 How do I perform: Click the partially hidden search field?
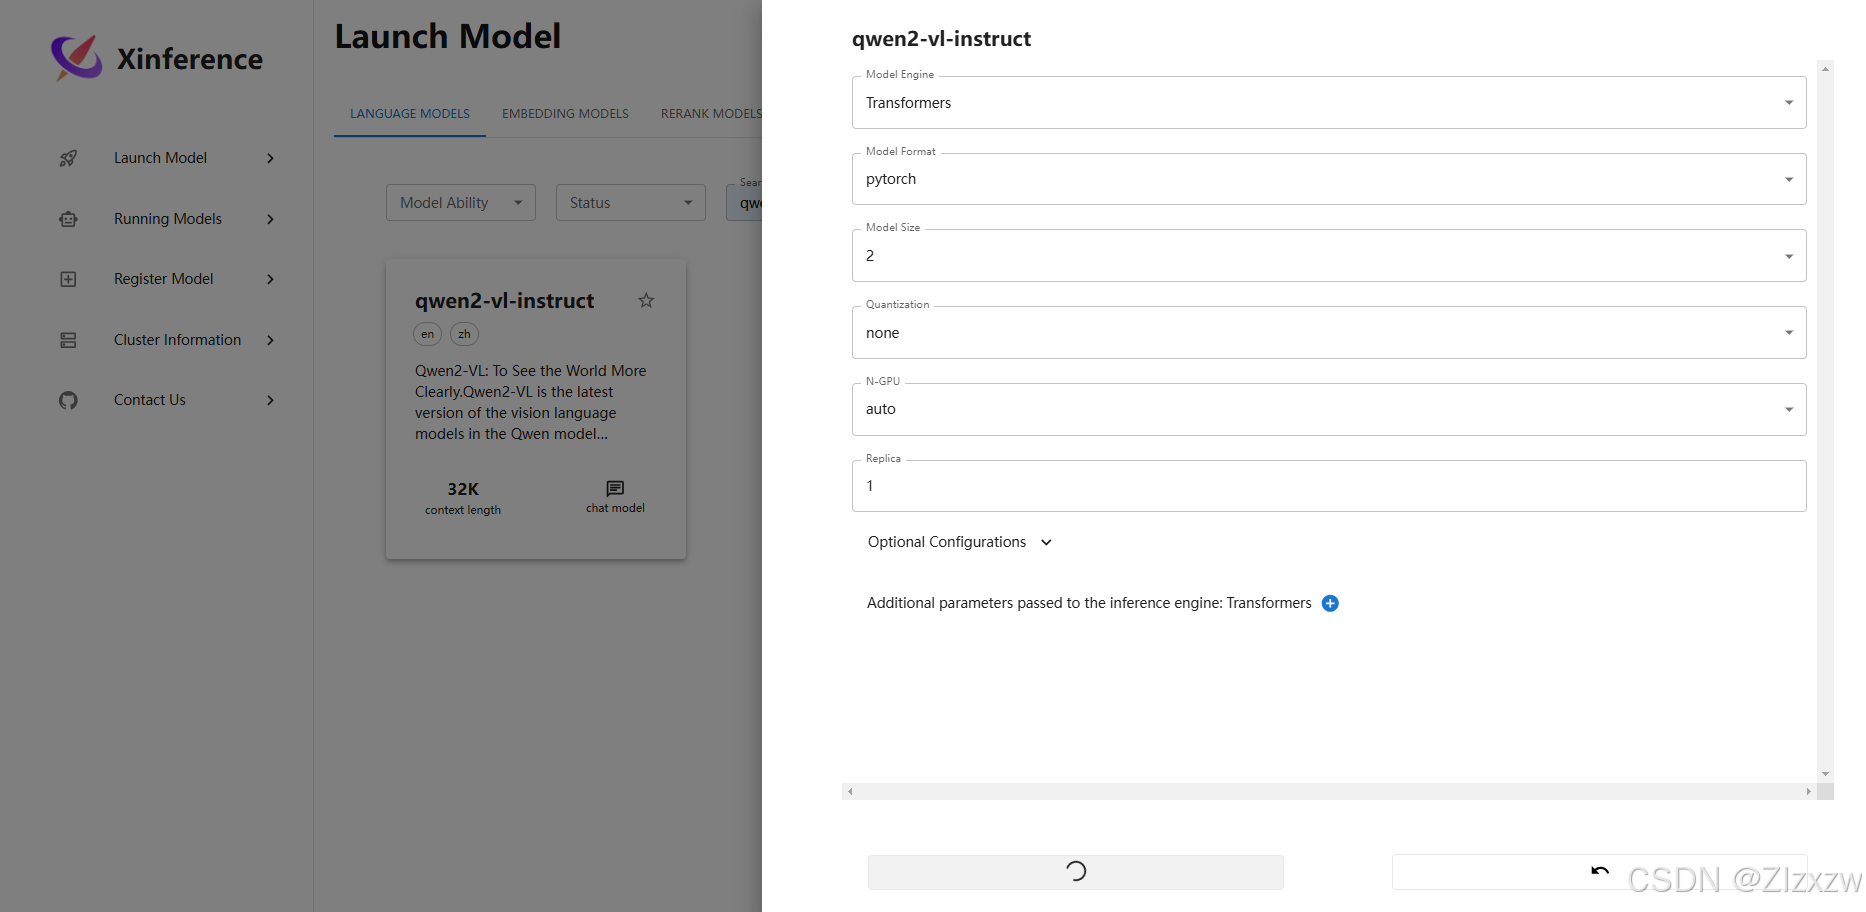tap(744, 203)
